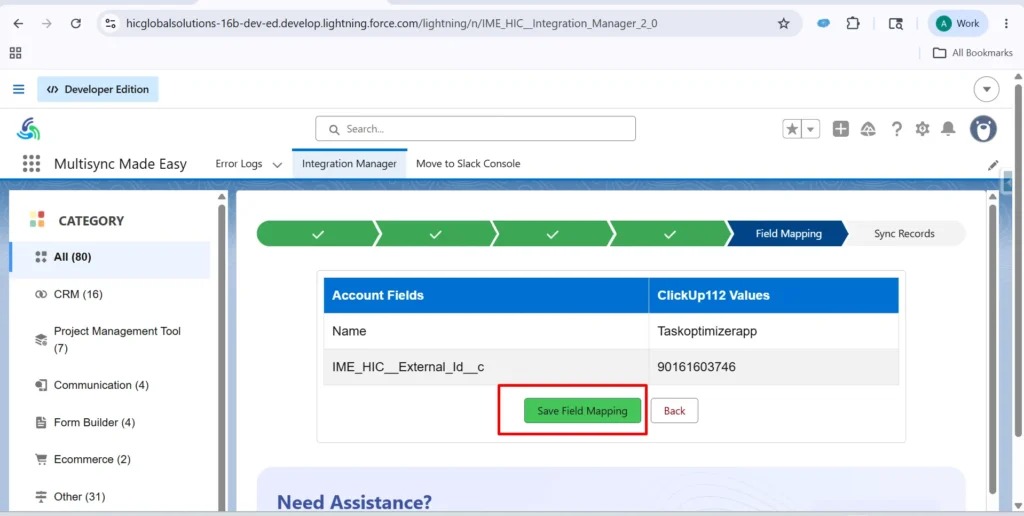The image size is (1024, 516).
Task: Reload the page
Action: click(76, 24)
